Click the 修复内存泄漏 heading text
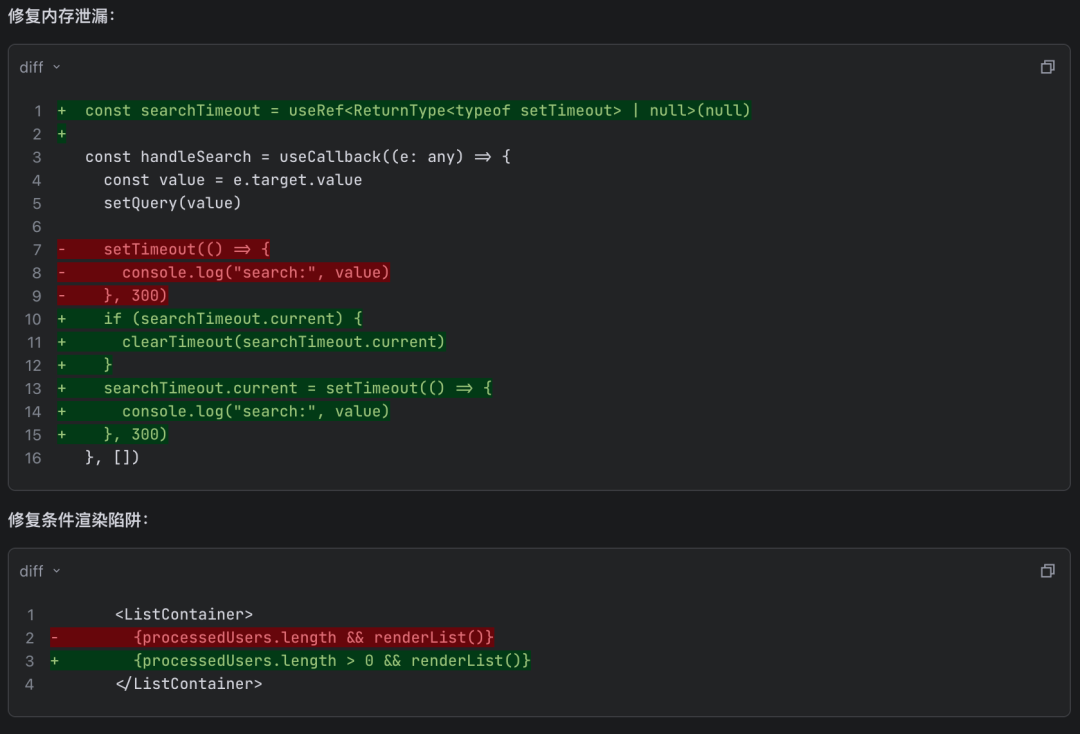The width and height of the screenshot is (1080, 734). [62, 16]
